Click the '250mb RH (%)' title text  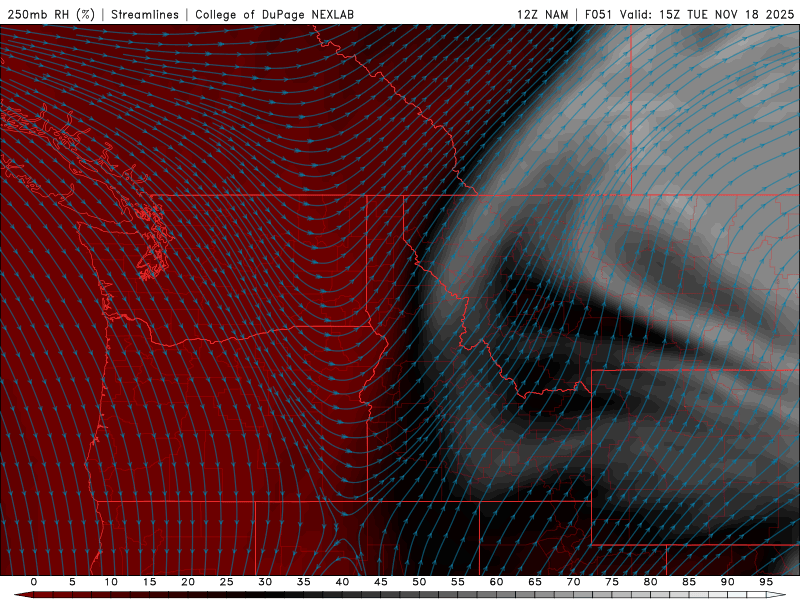51,14
